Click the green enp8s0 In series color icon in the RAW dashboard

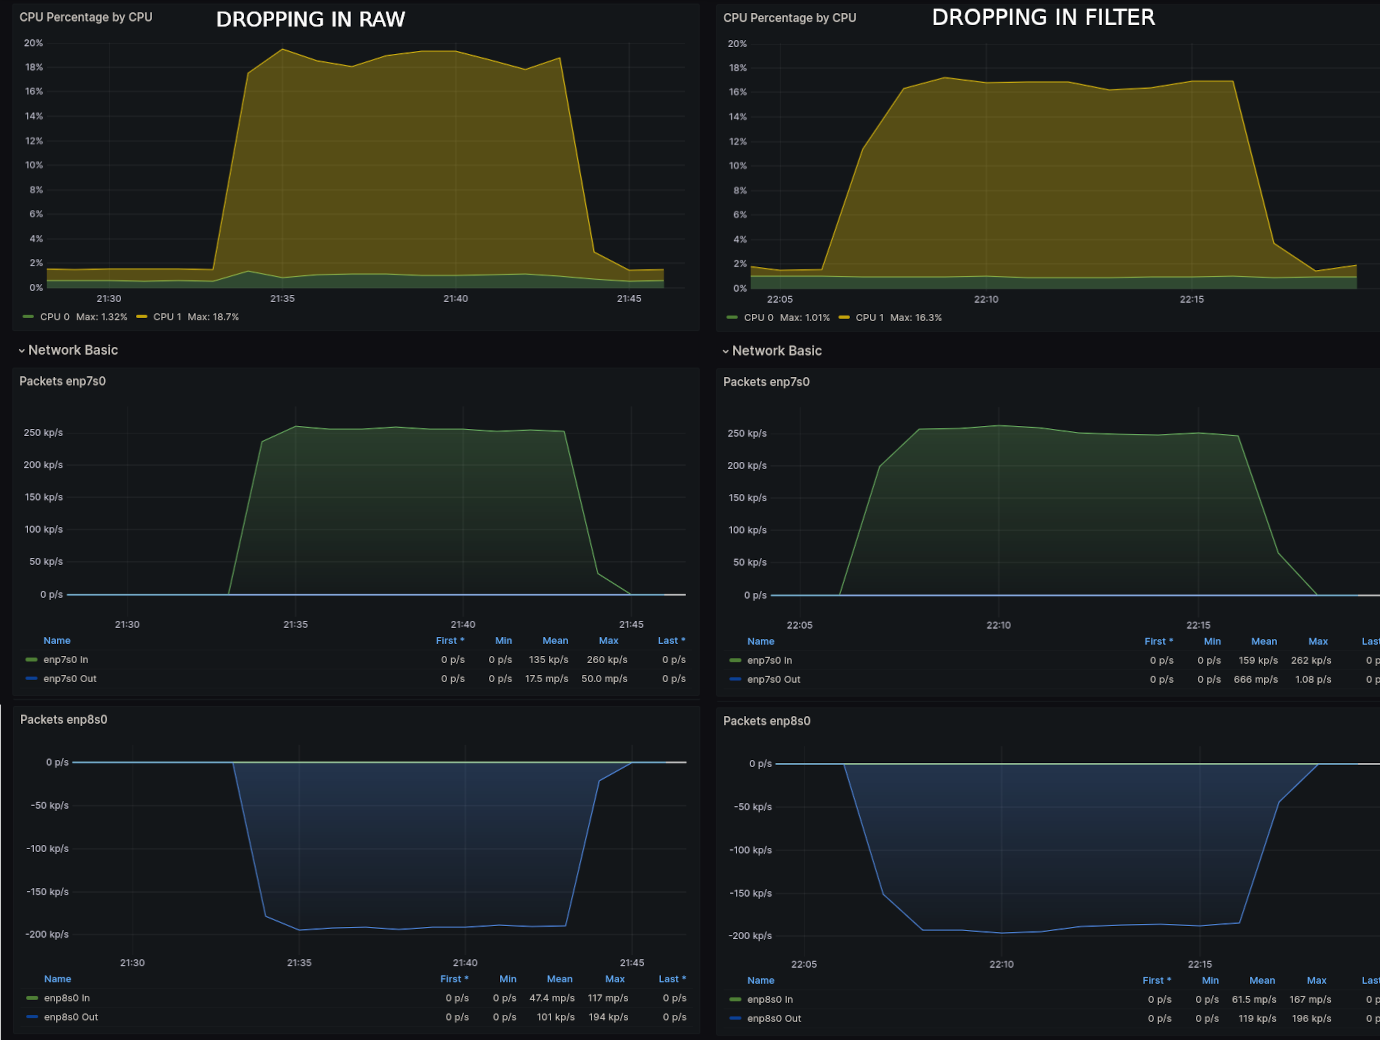coord(32,998)
